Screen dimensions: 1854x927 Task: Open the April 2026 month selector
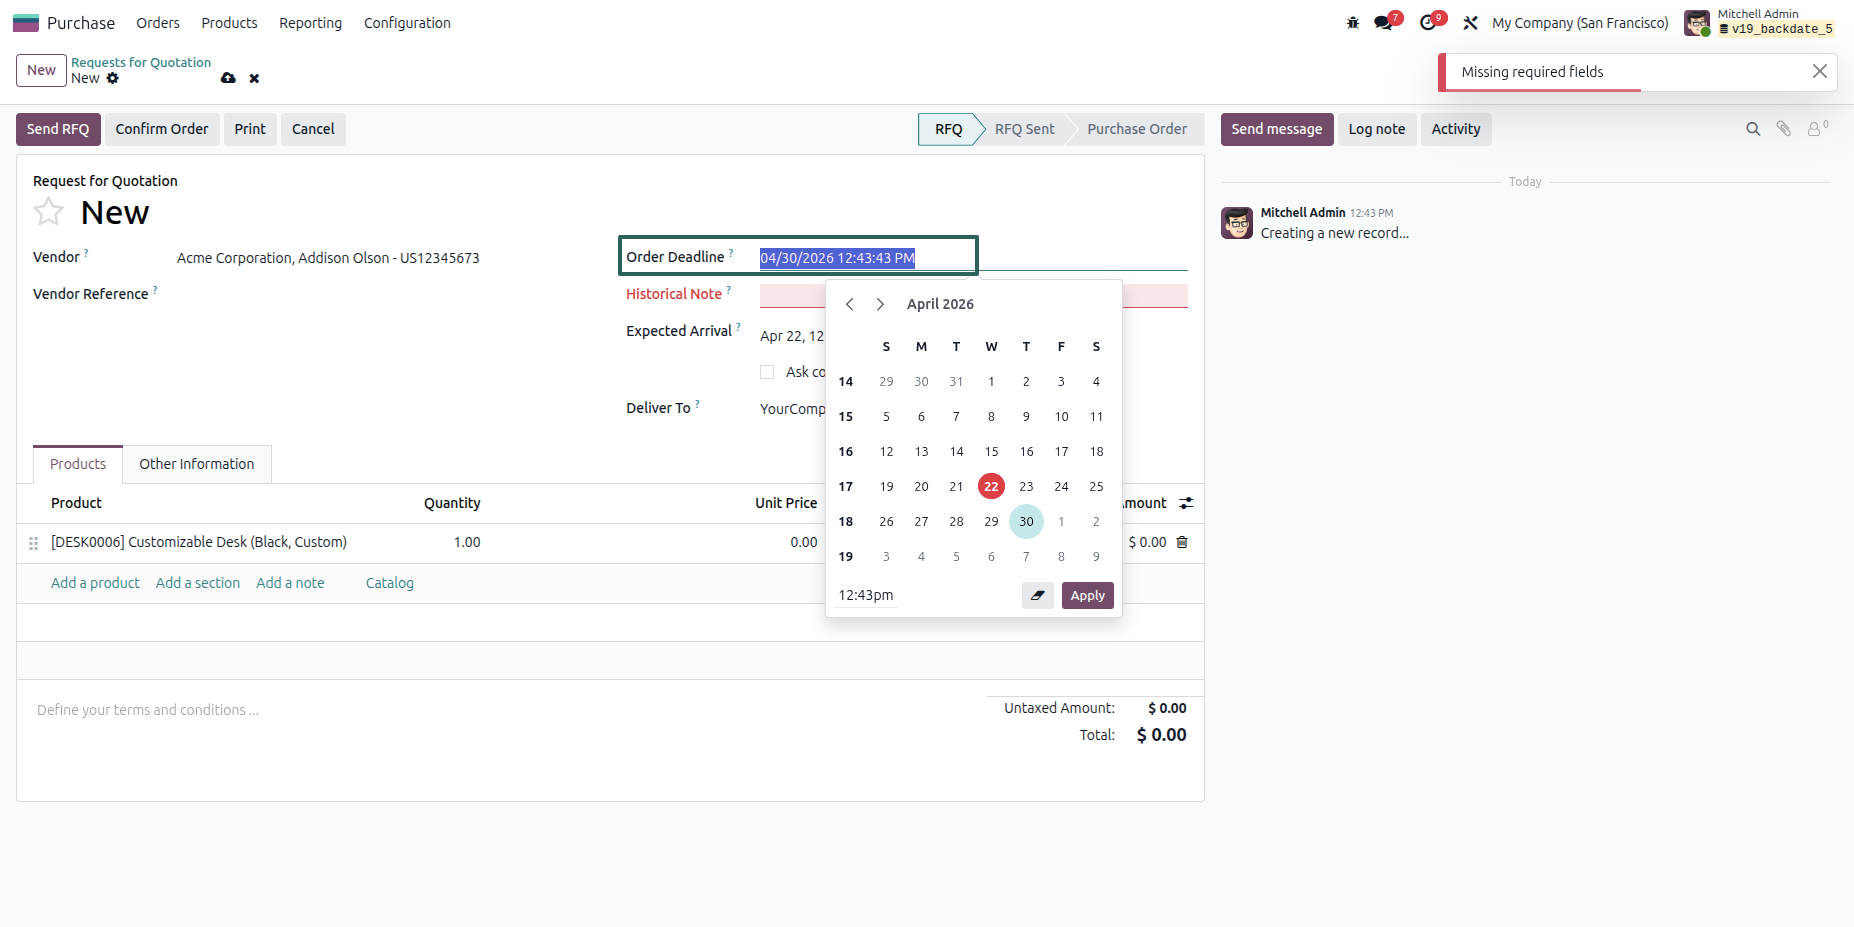940,304
